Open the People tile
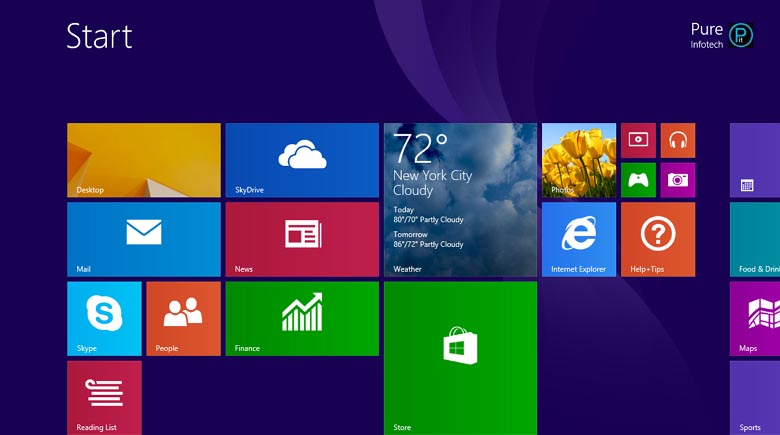Viewport: 780px width, 435px height. (x=184, y=319)
